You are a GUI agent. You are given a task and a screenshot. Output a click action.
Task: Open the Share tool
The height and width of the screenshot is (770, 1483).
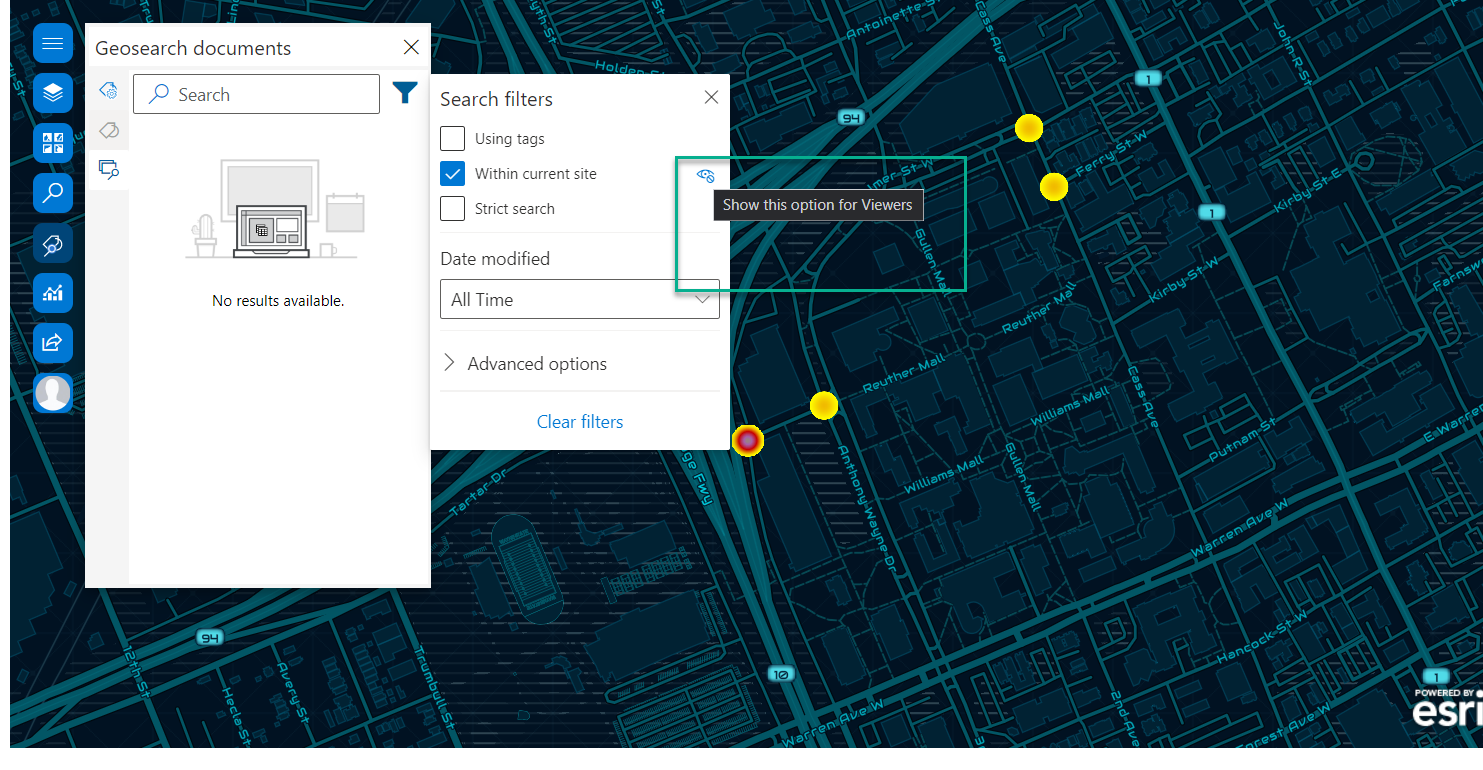[53, 343]
